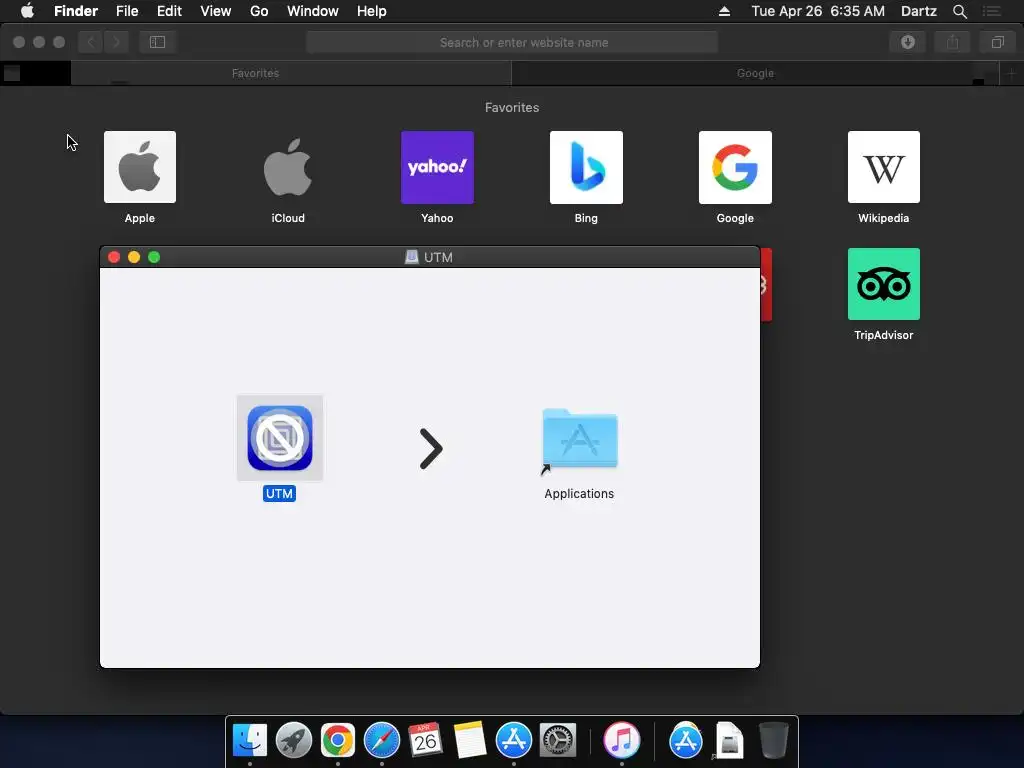This screenshot has height=768, width=1024.
Task: Open the Wikipedia favorite tile
Action: (x=884, y=167)
